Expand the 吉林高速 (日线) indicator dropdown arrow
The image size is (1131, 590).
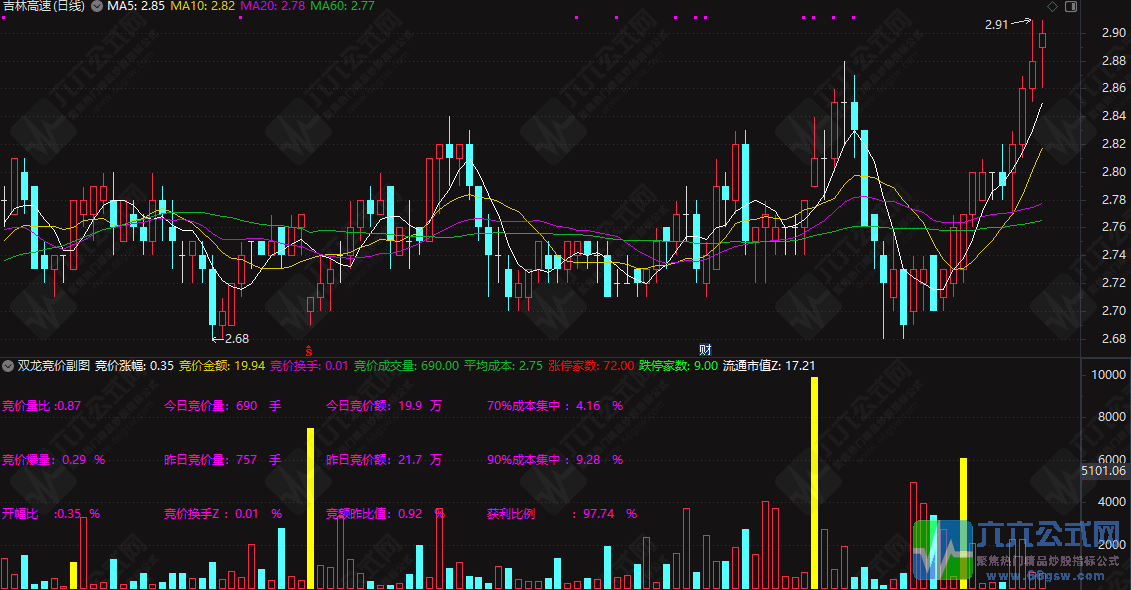click(x=96, y=7)
